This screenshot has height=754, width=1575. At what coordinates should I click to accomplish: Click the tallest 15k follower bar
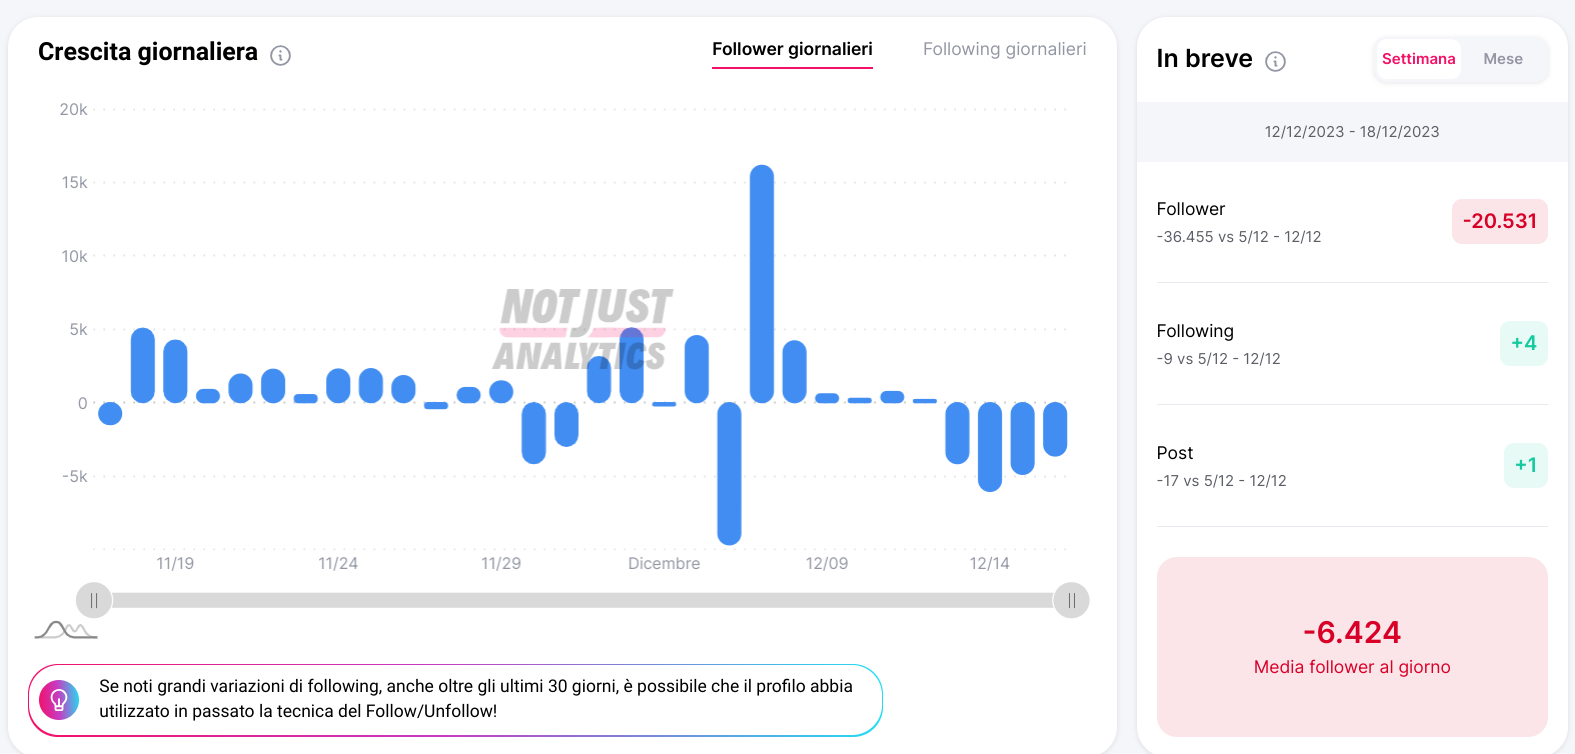(762, 284)
